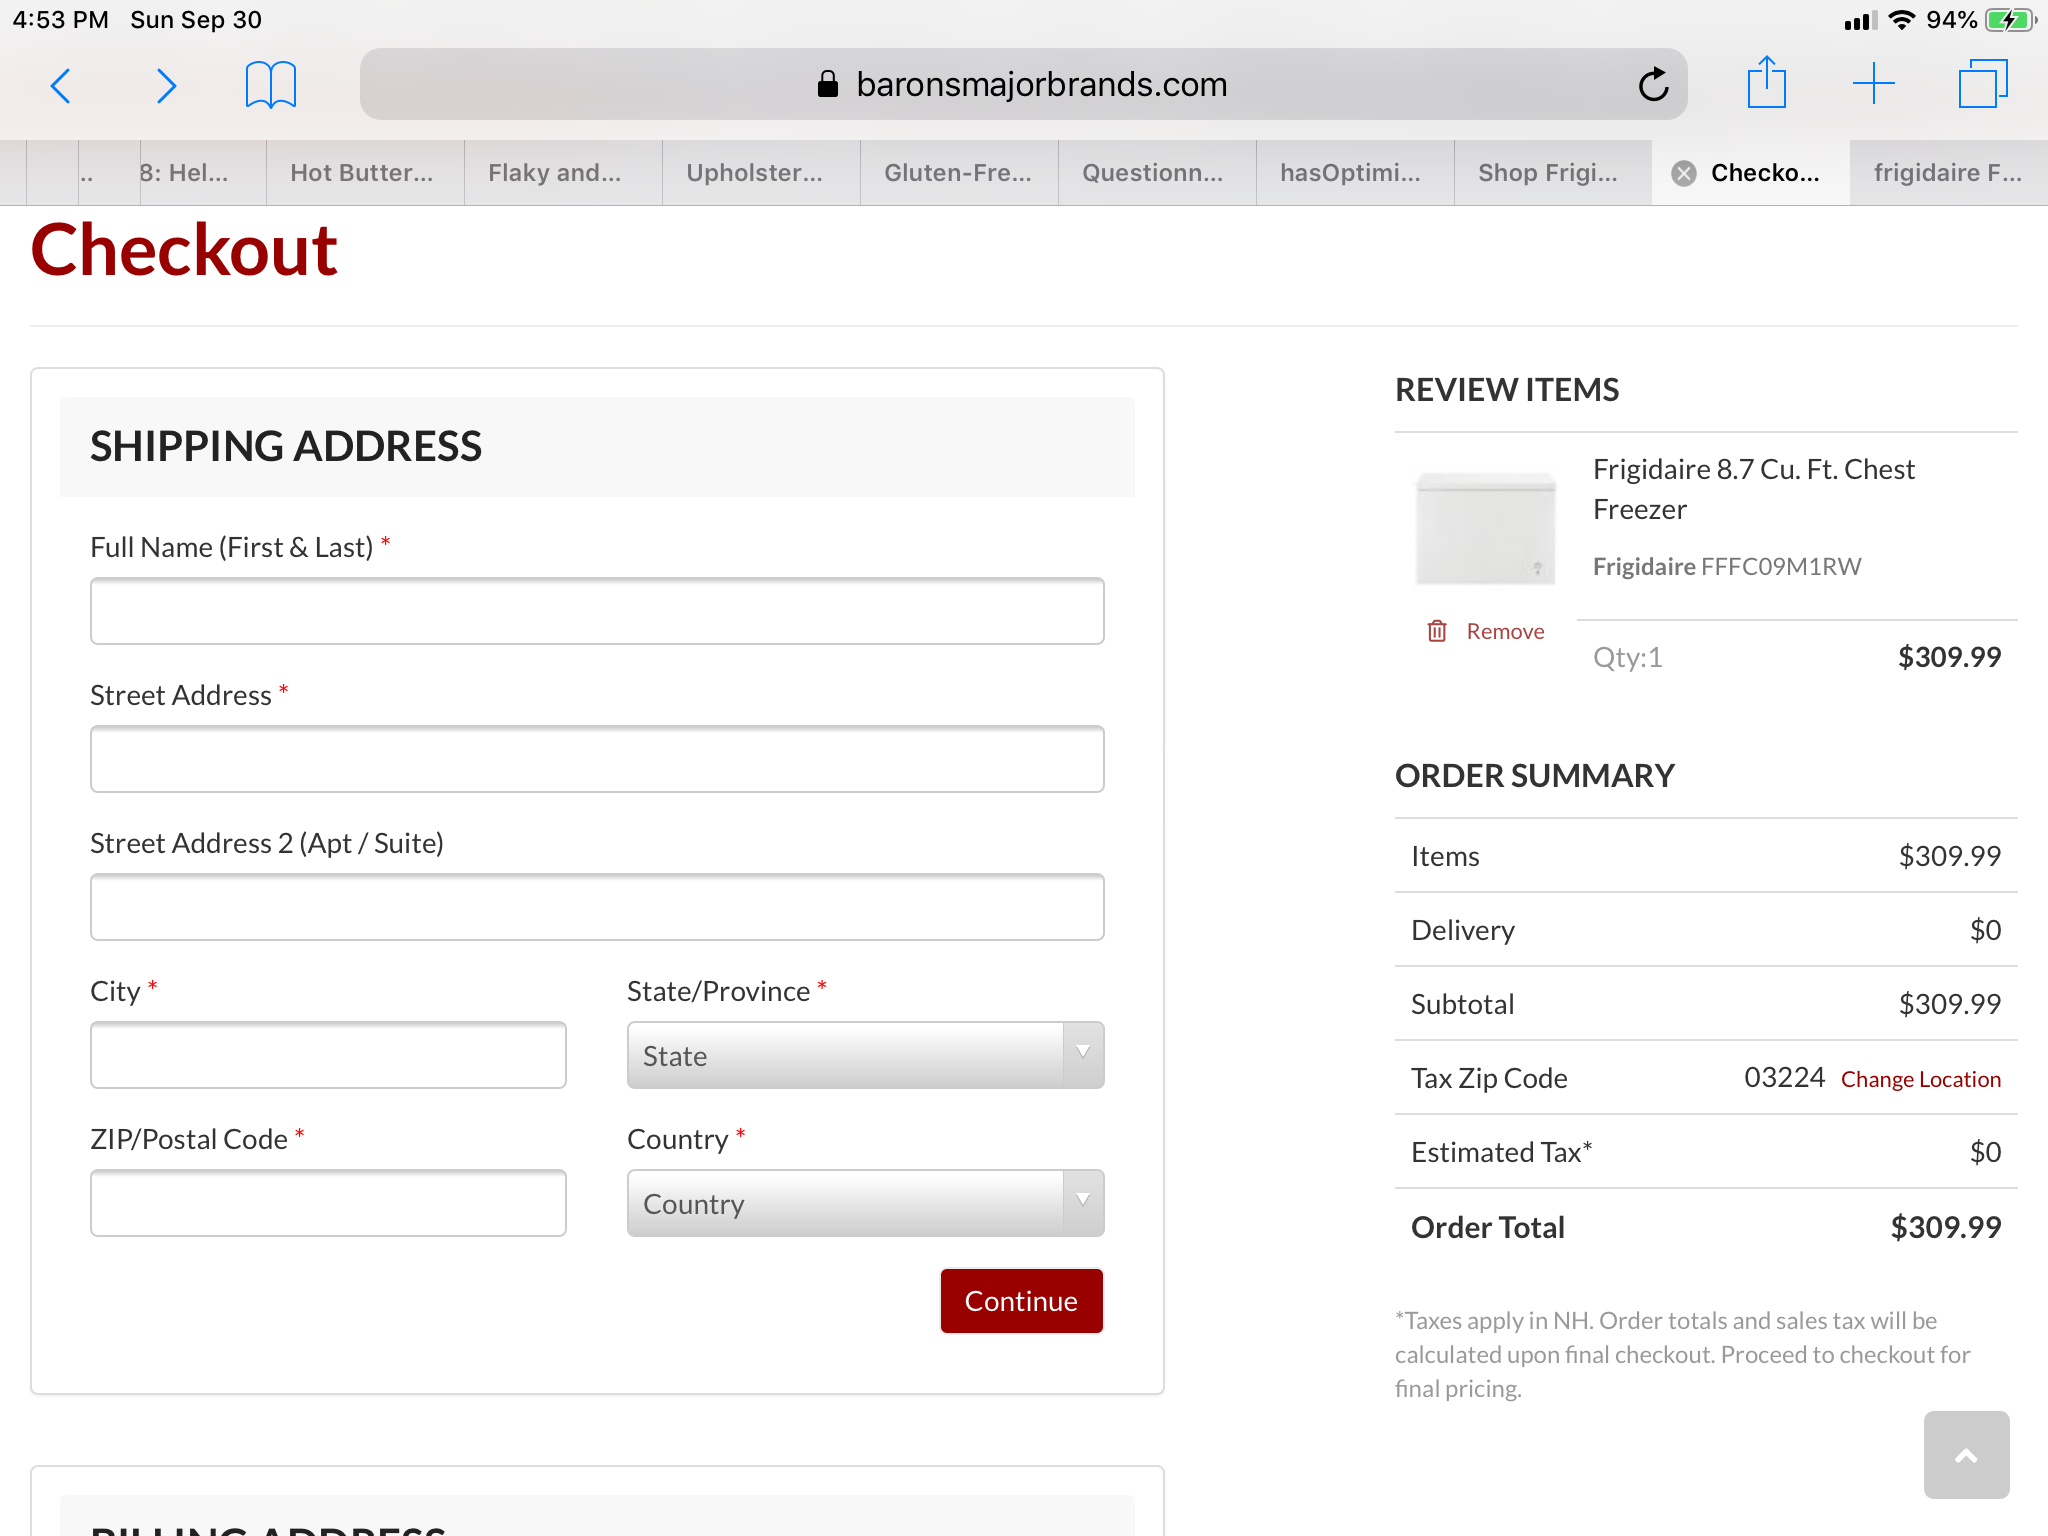
Task: Tap the address bar baronsmajorbrands.com
Action: pos(1024,84)
